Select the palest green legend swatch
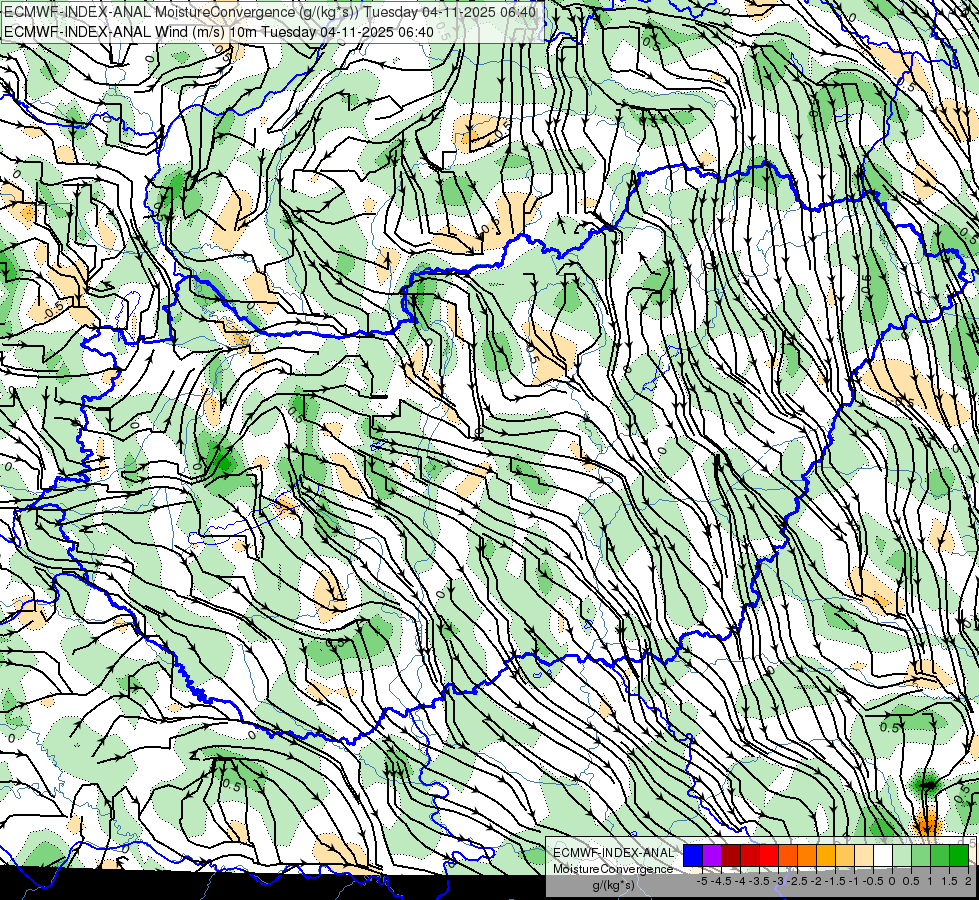 click(902, 855)
